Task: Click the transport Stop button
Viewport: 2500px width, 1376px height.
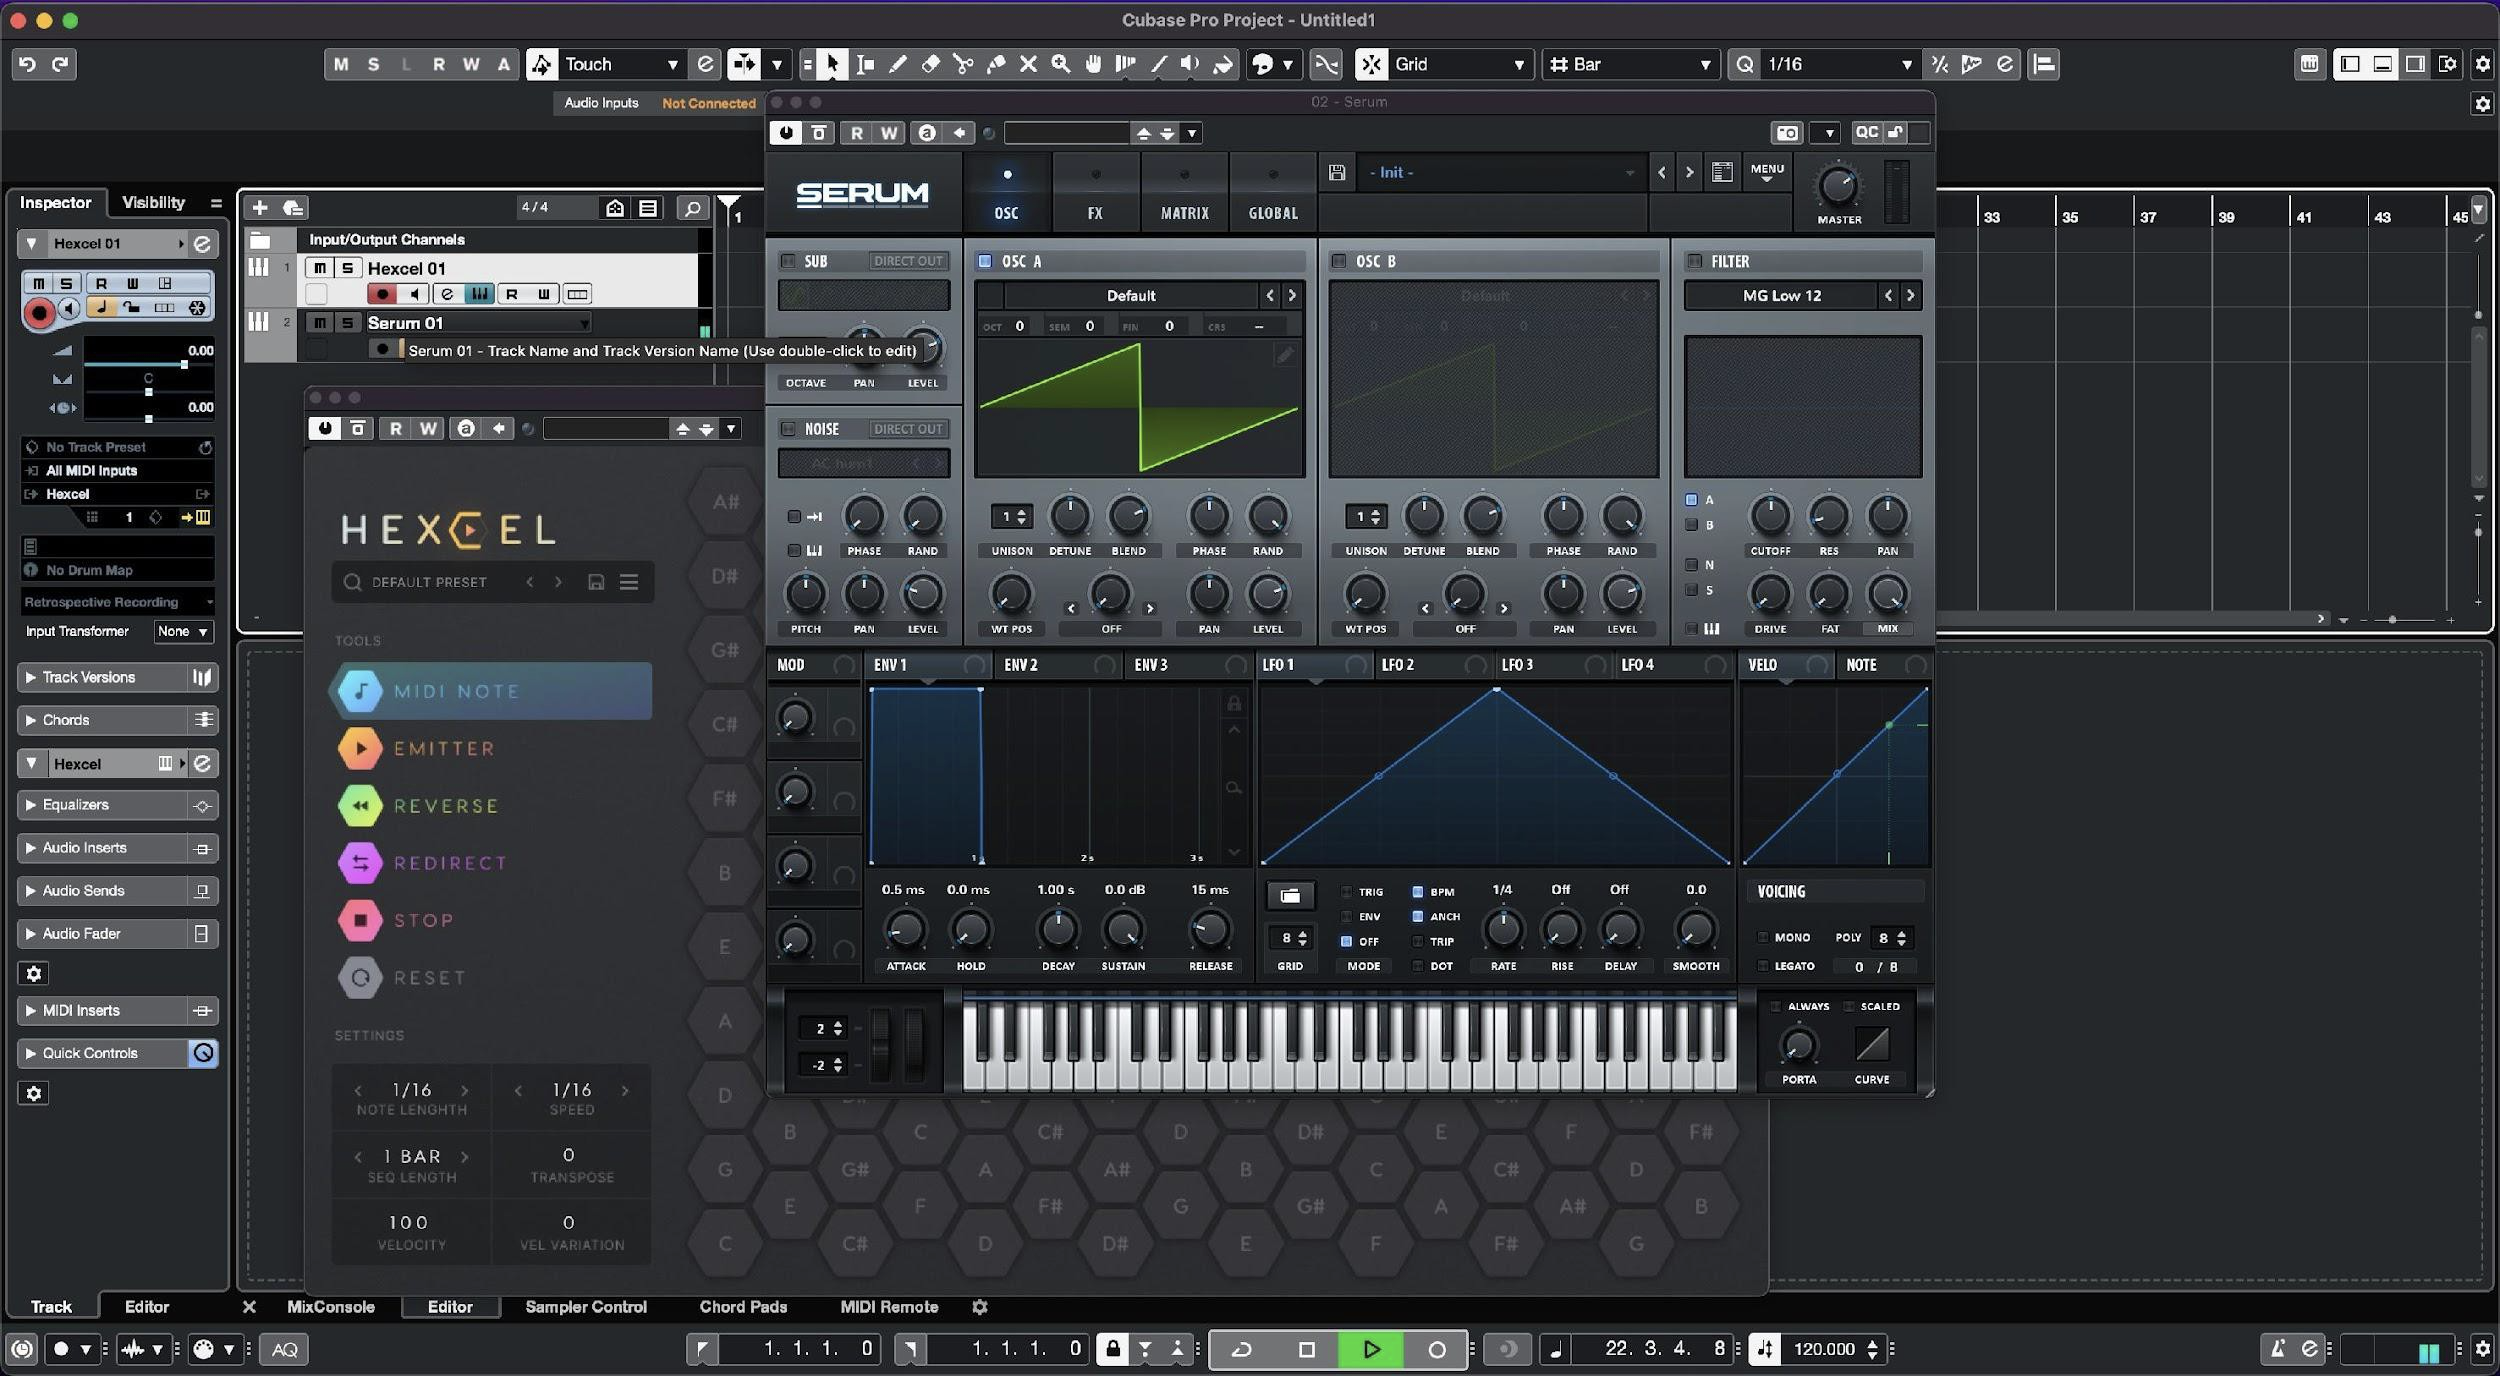Action: coord(1306,1349)
